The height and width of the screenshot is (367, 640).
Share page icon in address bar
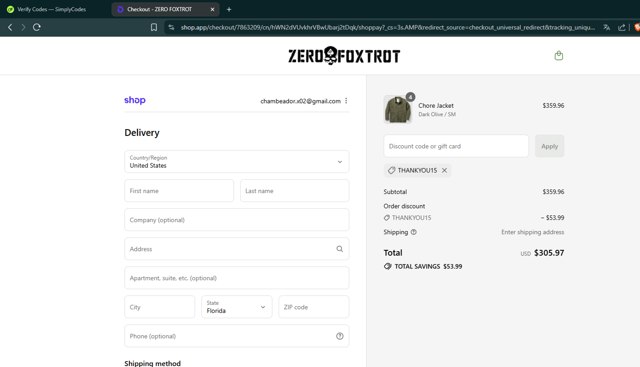pos(622,27)
